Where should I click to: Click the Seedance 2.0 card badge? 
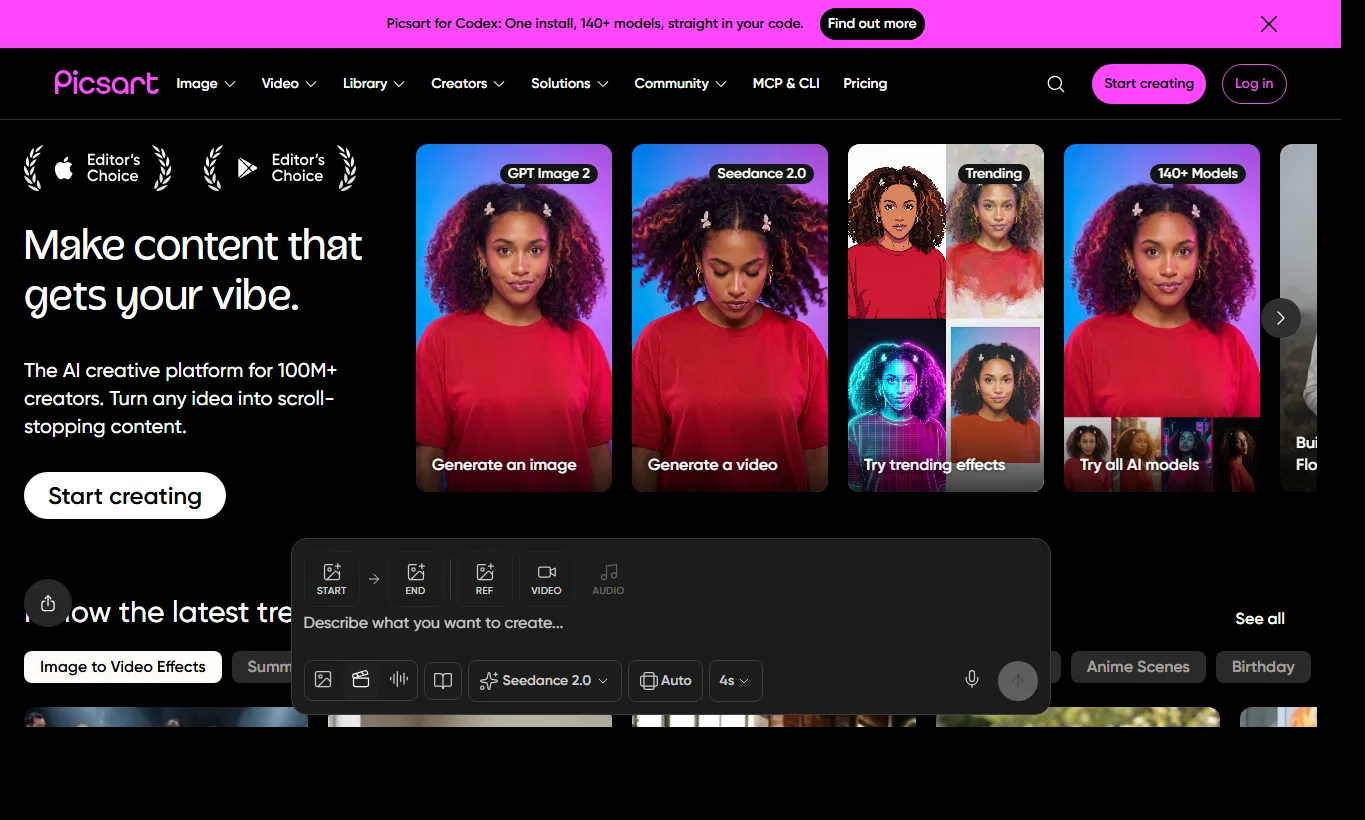pos(762,173)
